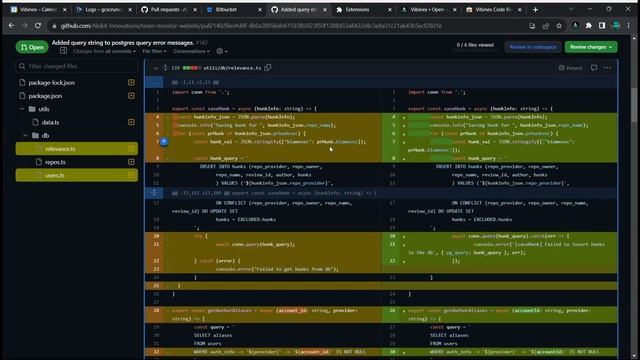Viewport: 640px width, 360px height.
Task: Open the Review changes dropdown
Action: click(x=591, y=47)
